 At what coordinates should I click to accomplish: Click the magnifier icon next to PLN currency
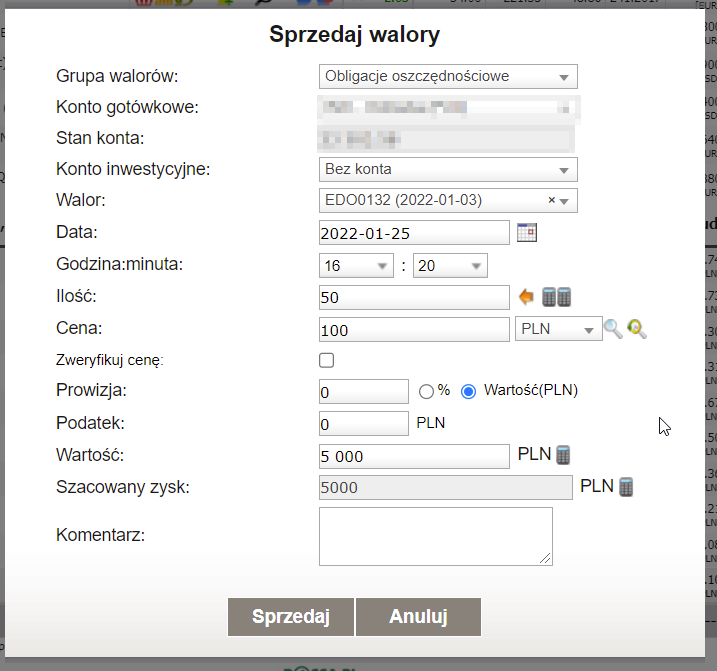click(x=612, y=329)
